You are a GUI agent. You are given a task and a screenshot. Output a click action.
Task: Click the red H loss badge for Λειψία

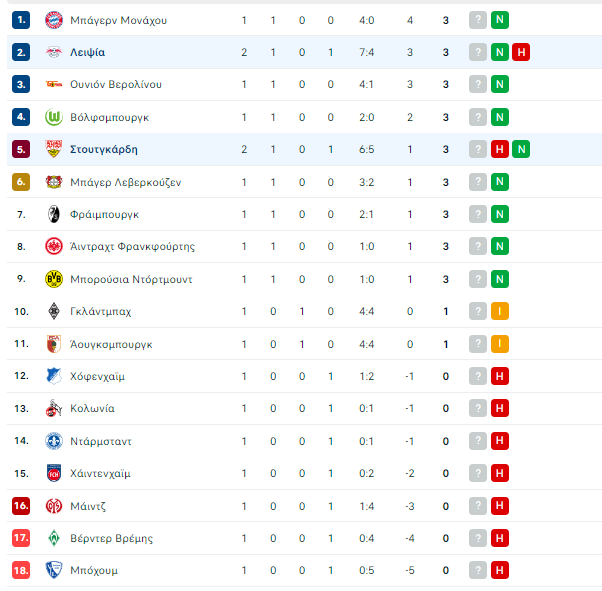click(x=521, y=52)
